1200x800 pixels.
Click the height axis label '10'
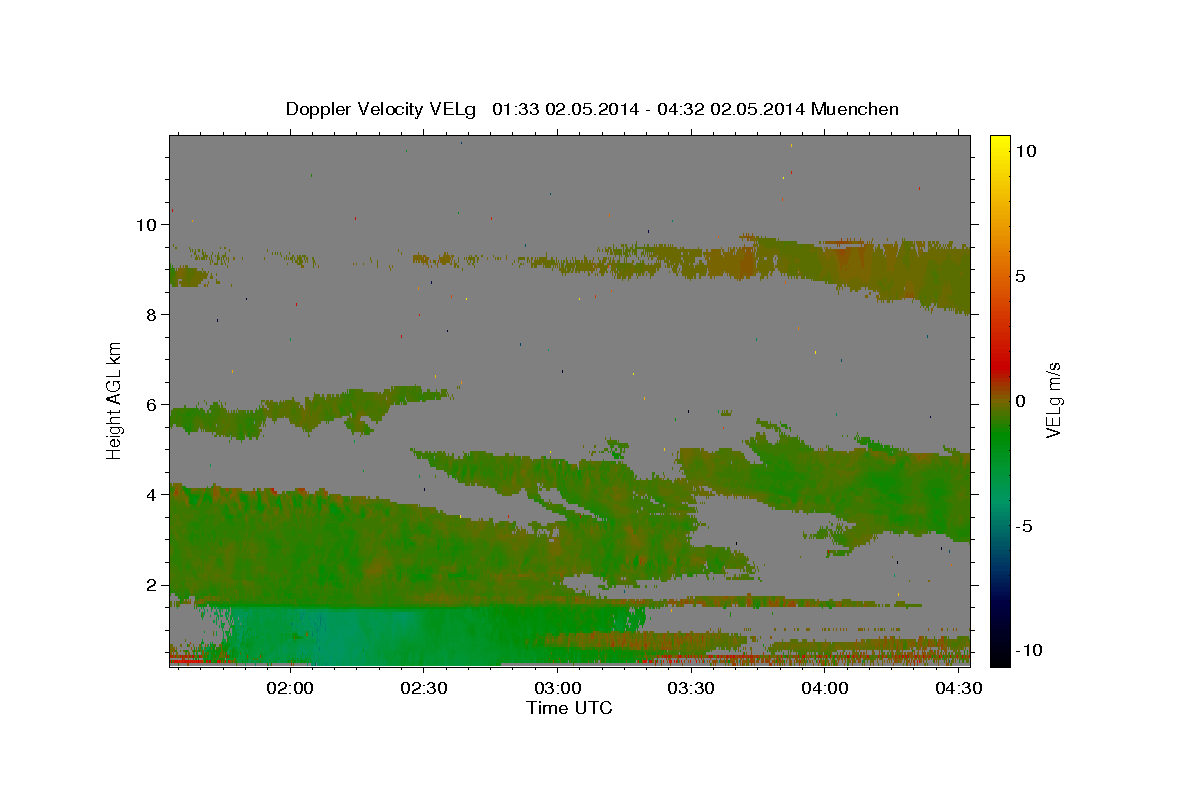pos(146,224)
